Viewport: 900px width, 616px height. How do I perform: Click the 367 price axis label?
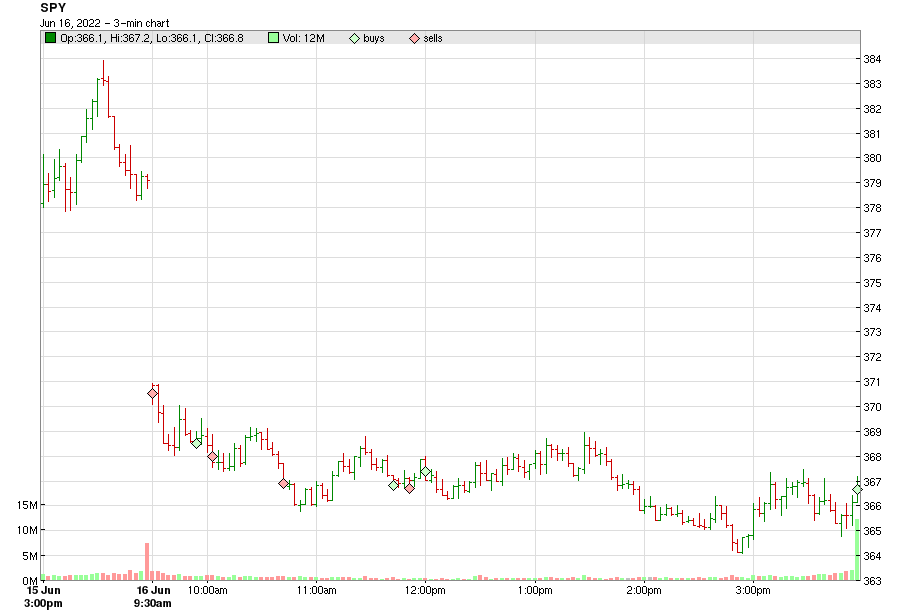872,482
